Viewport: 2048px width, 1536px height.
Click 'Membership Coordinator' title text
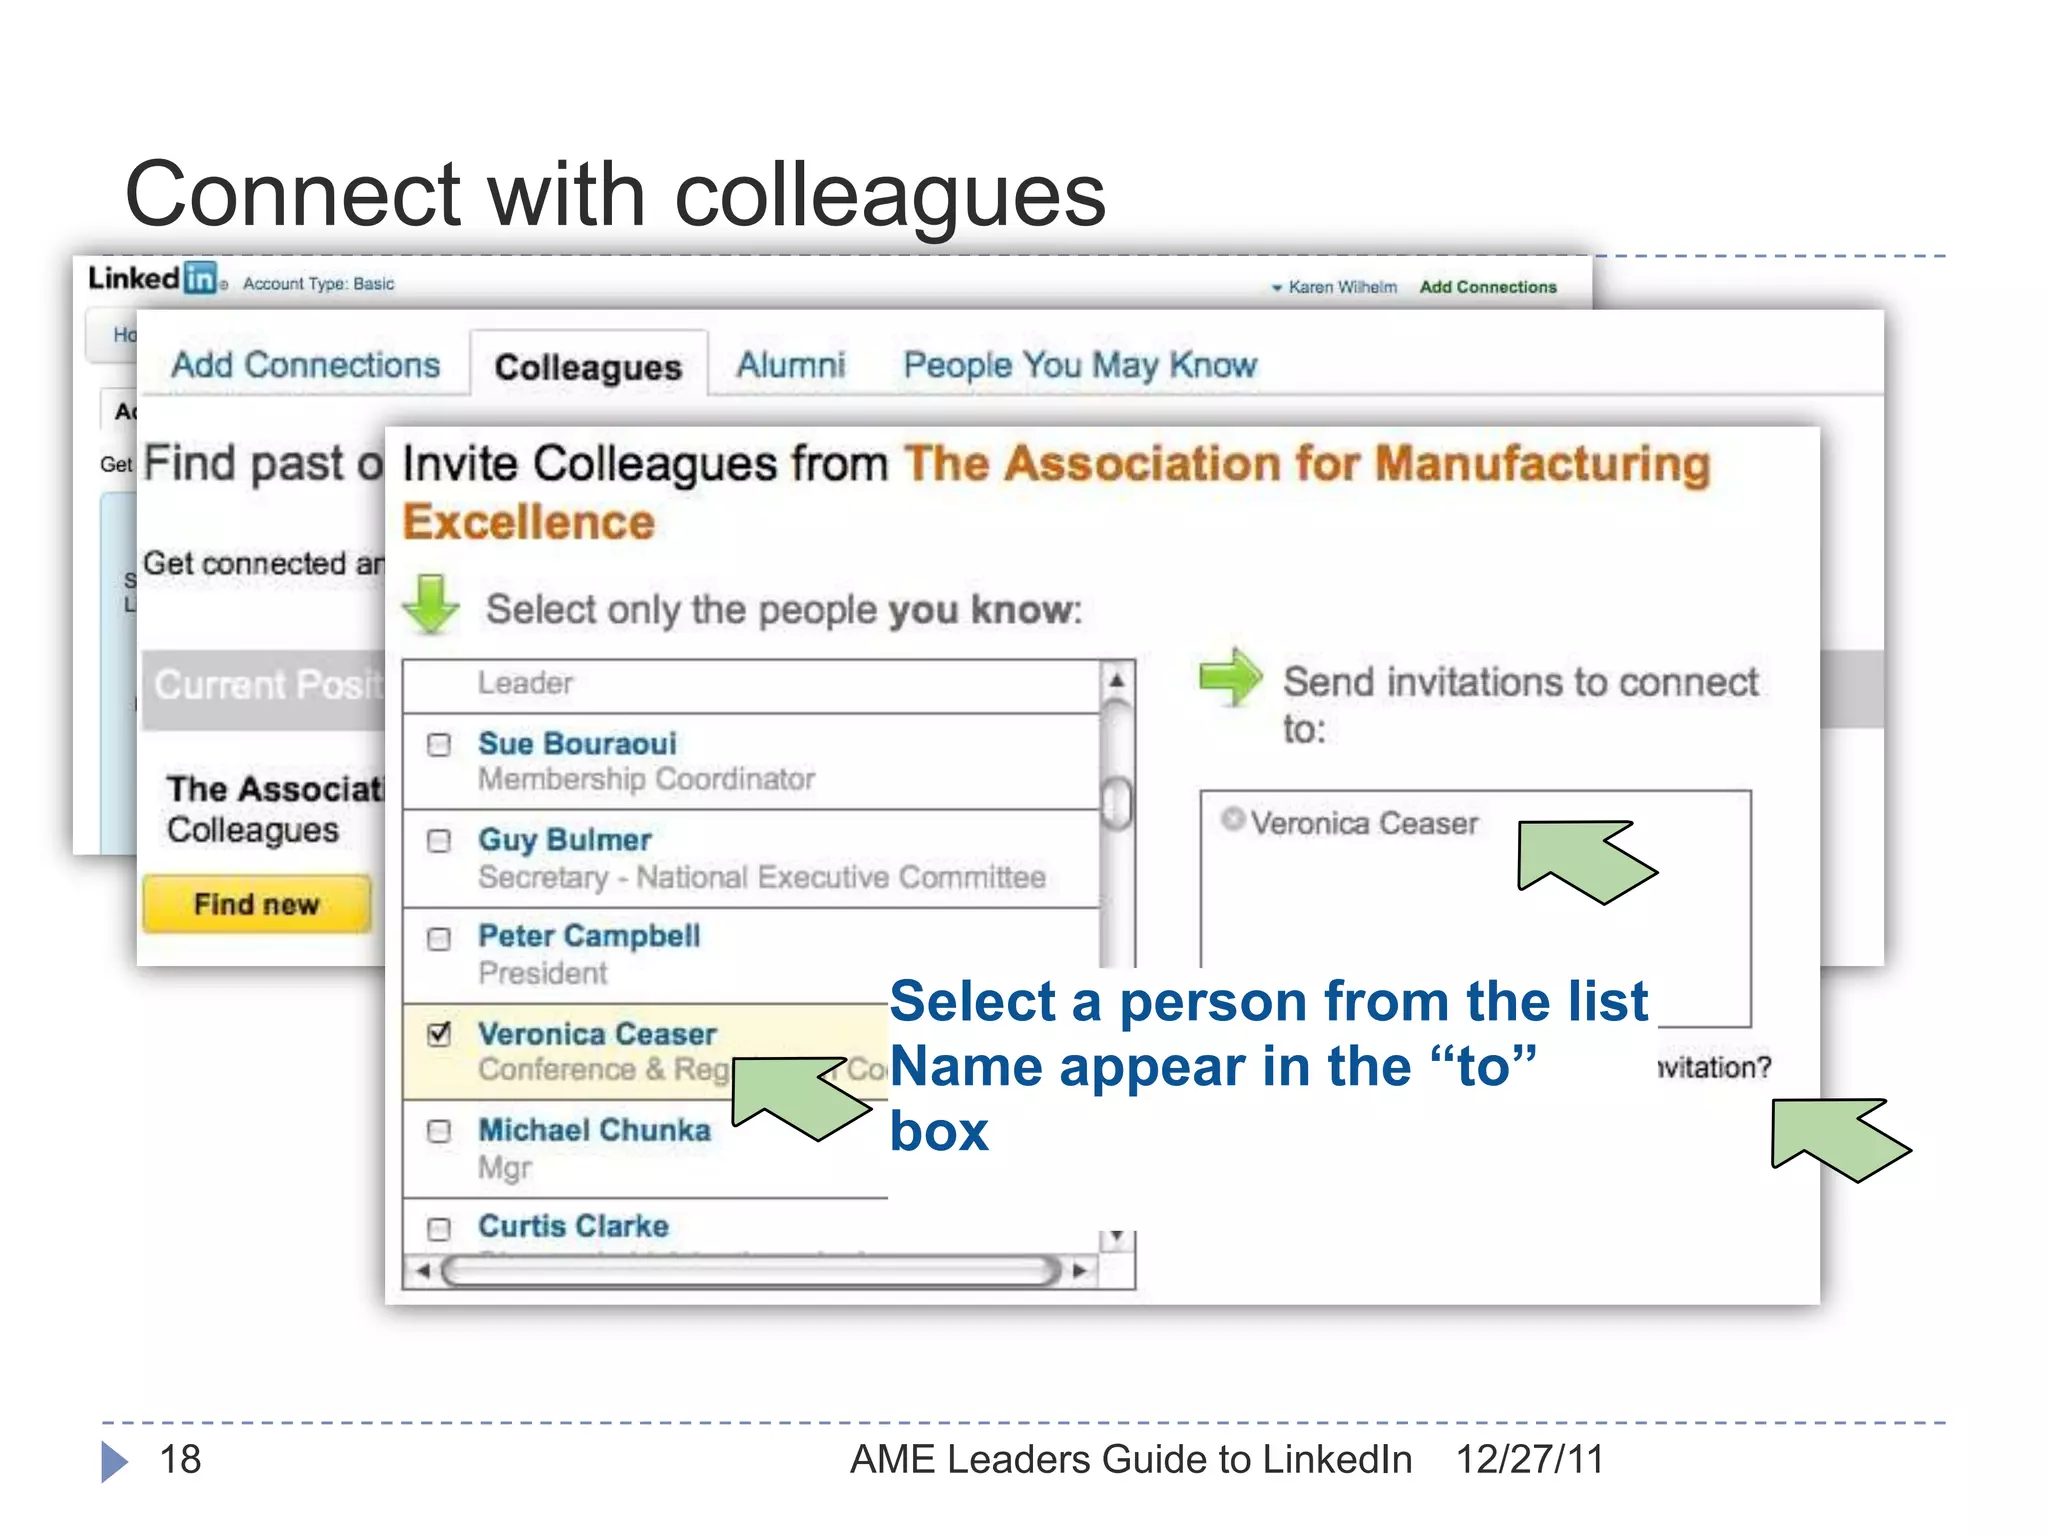pos(646,779)
